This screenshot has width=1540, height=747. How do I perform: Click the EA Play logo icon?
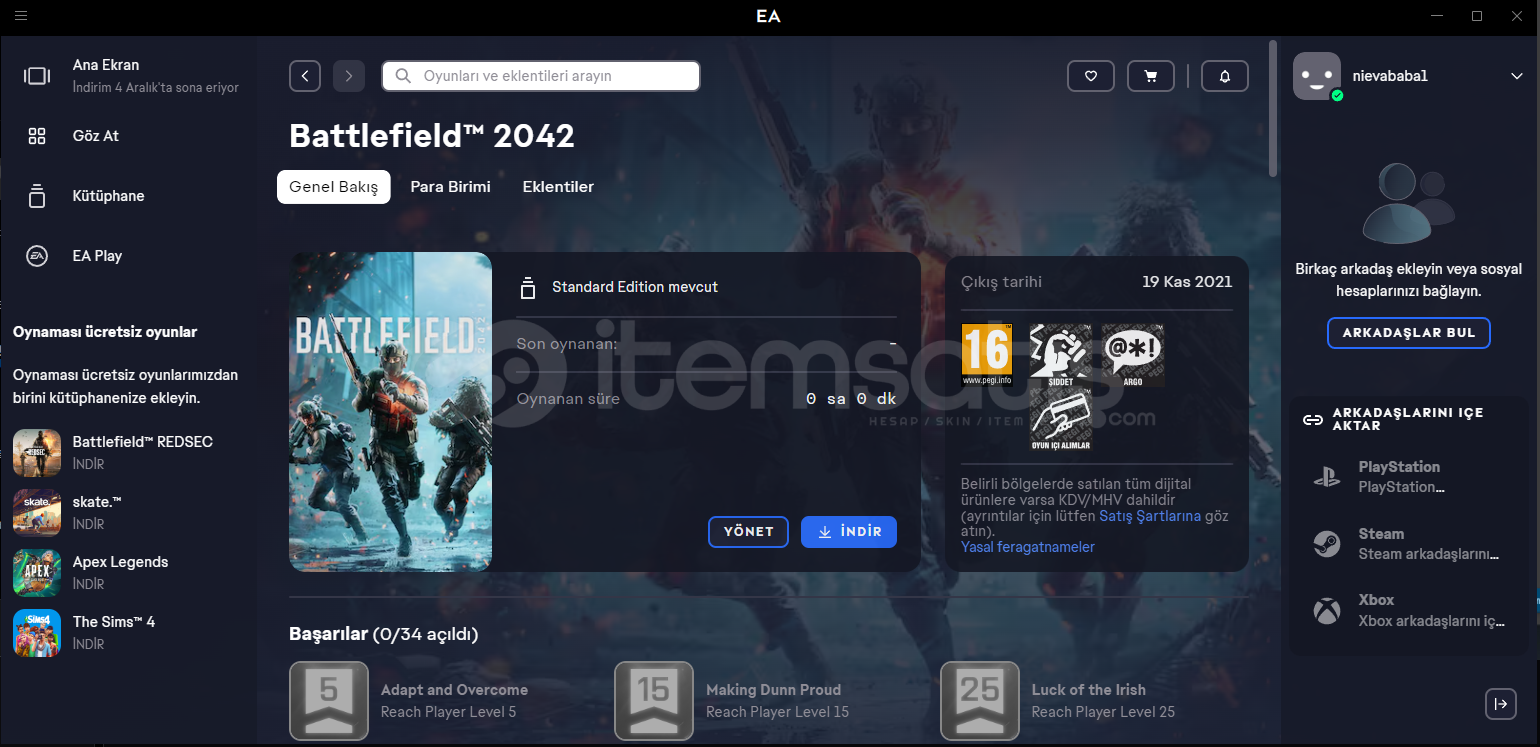37,256
